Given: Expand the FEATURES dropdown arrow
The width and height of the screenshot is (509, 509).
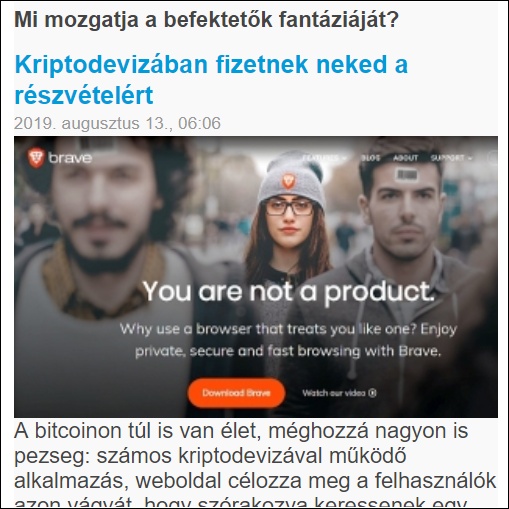Looking at the screenshot, I should tap(344, 158).
